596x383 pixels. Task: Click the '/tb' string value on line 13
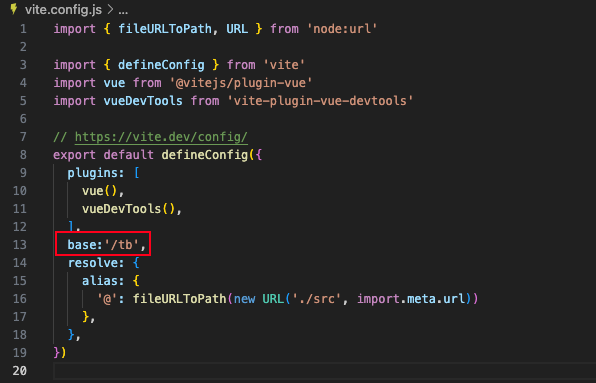point(122,245)
